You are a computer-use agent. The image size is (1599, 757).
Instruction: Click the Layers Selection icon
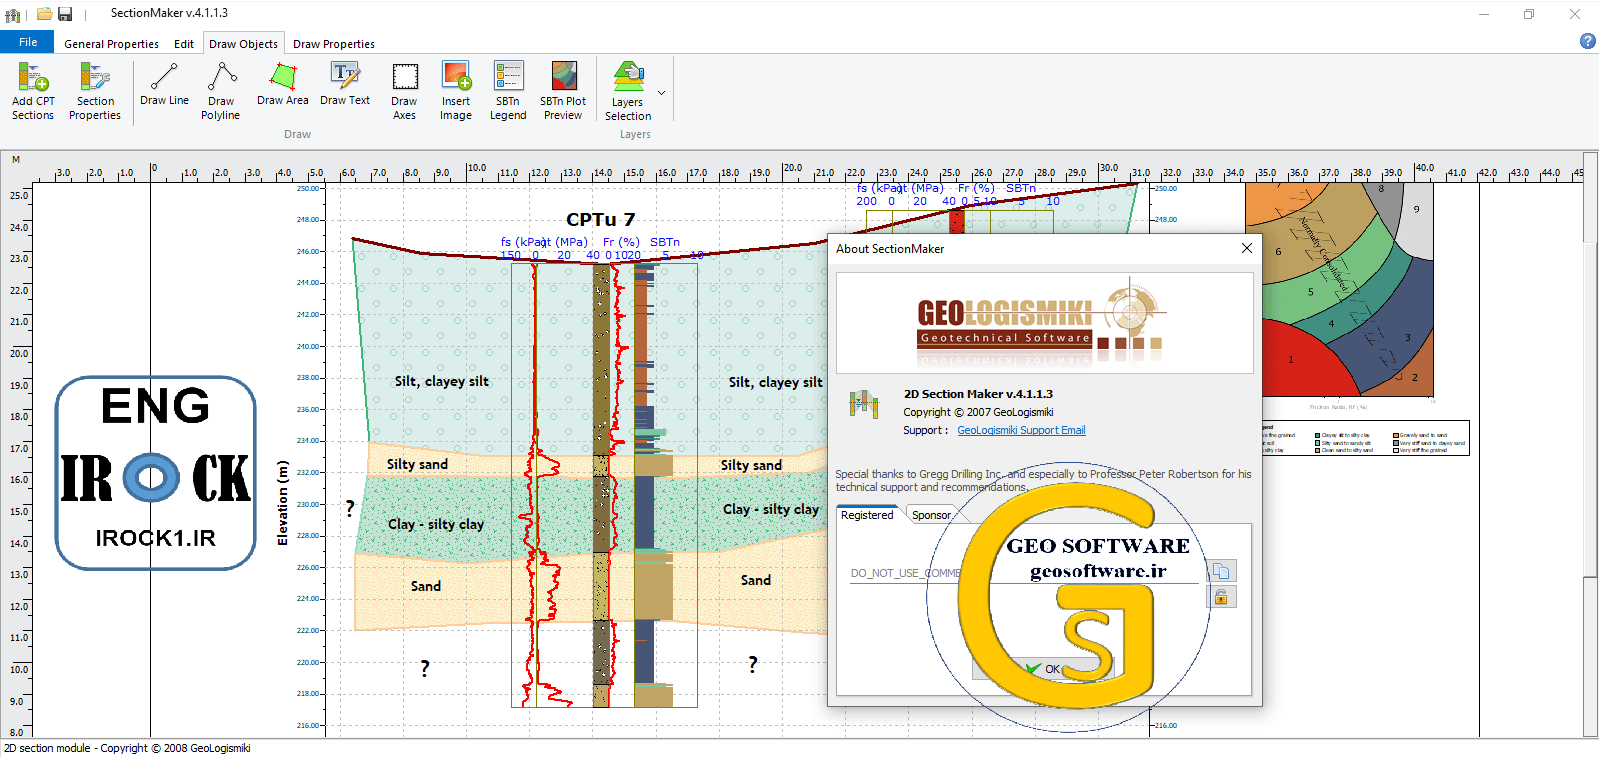(628, 91)
